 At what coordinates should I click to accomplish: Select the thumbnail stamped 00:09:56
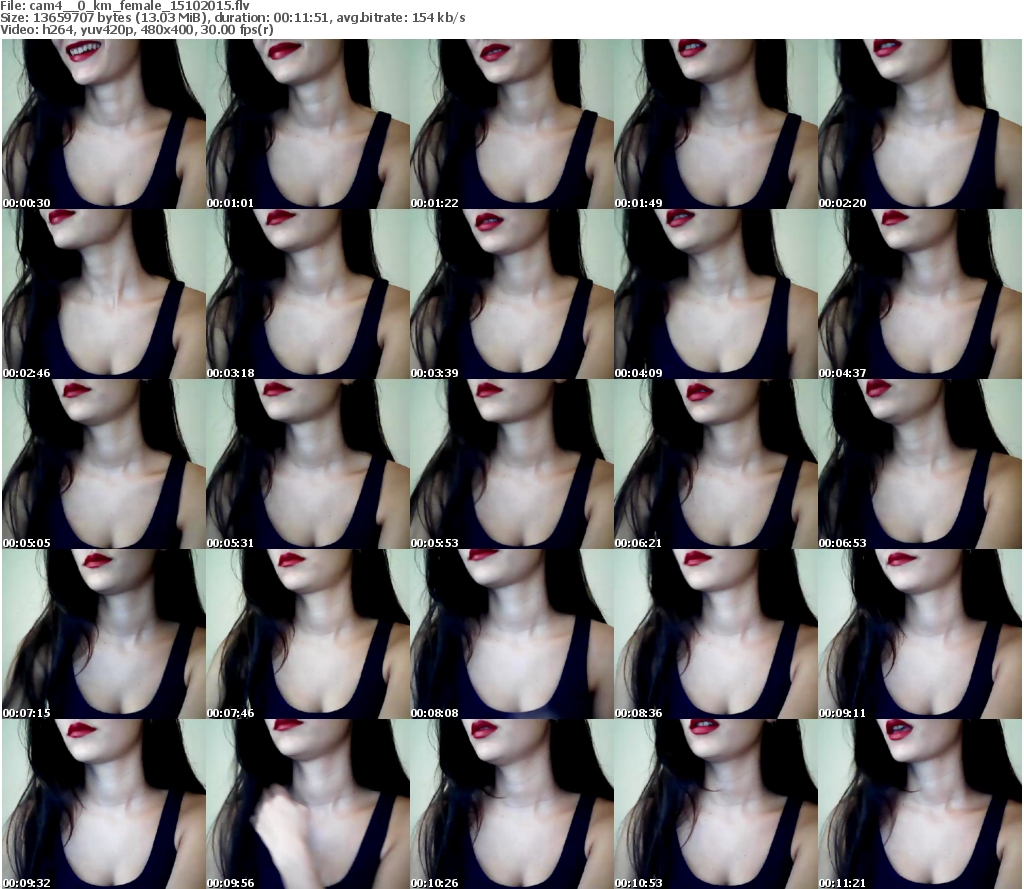click(308, 804)
